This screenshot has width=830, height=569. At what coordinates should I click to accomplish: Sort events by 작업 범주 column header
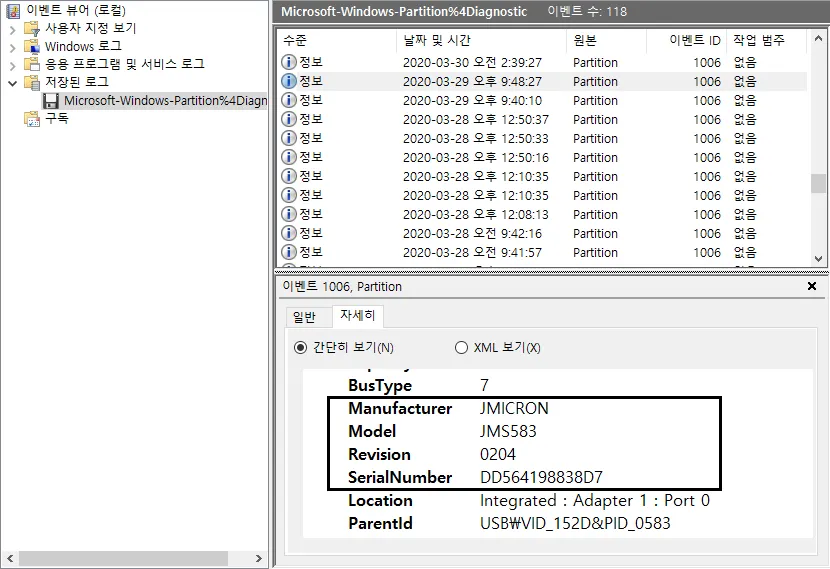766,40
